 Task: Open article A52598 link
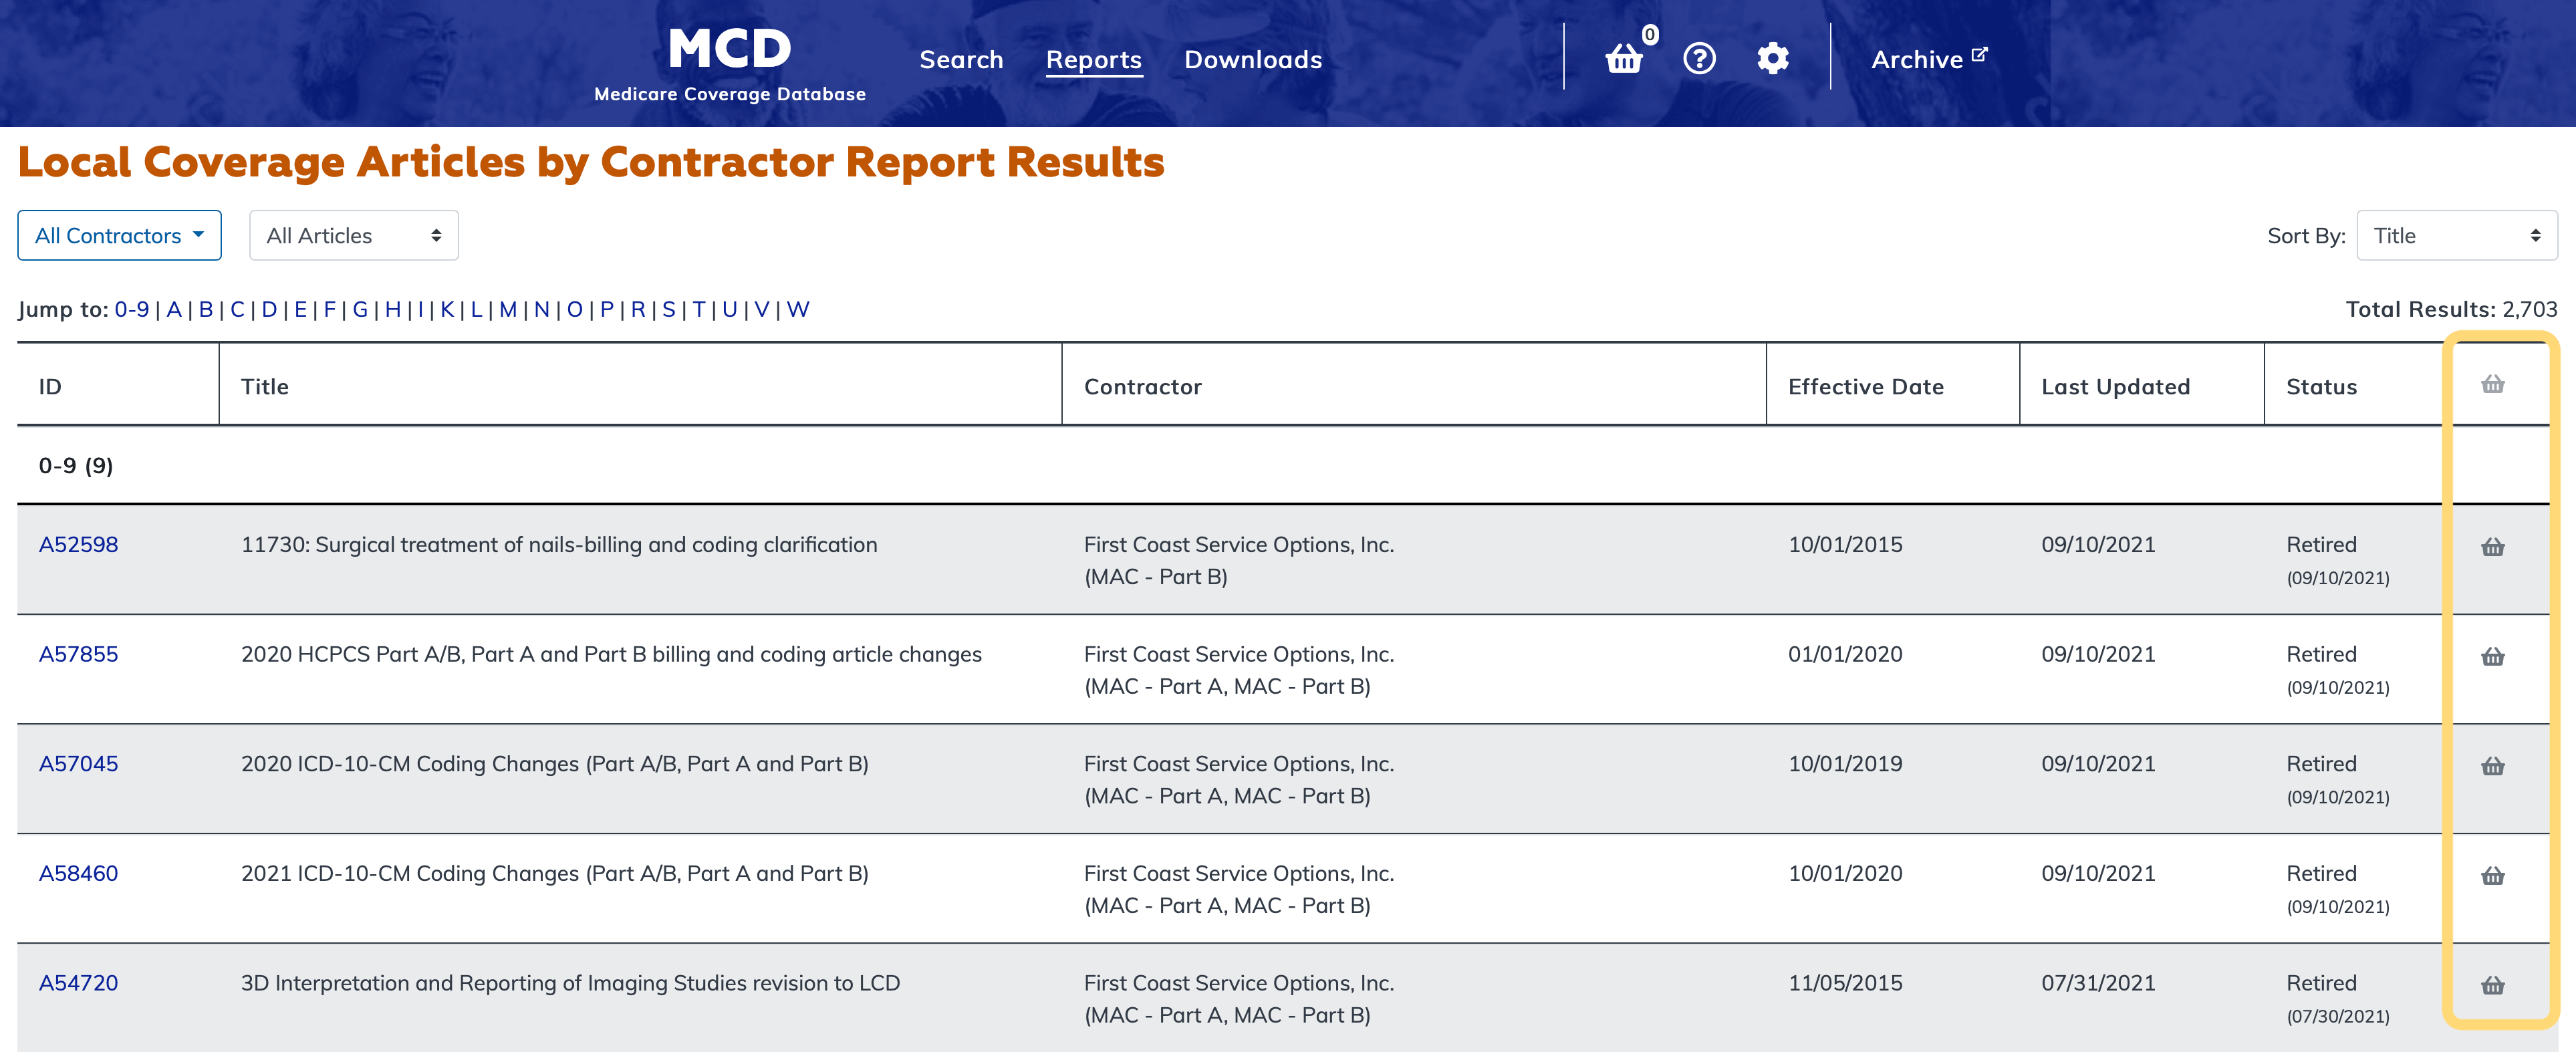pyautogui.click(x=78, y=545)
